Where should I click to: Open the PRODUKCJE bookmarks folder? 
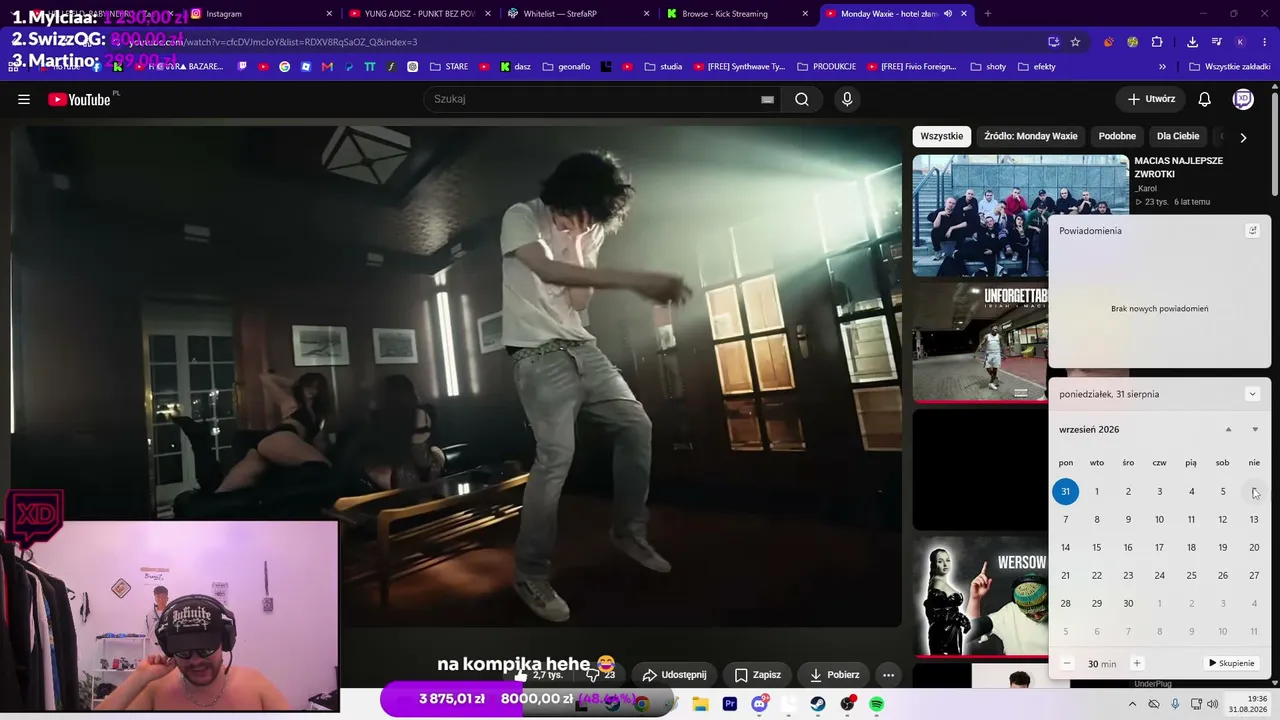pos(826,67)
